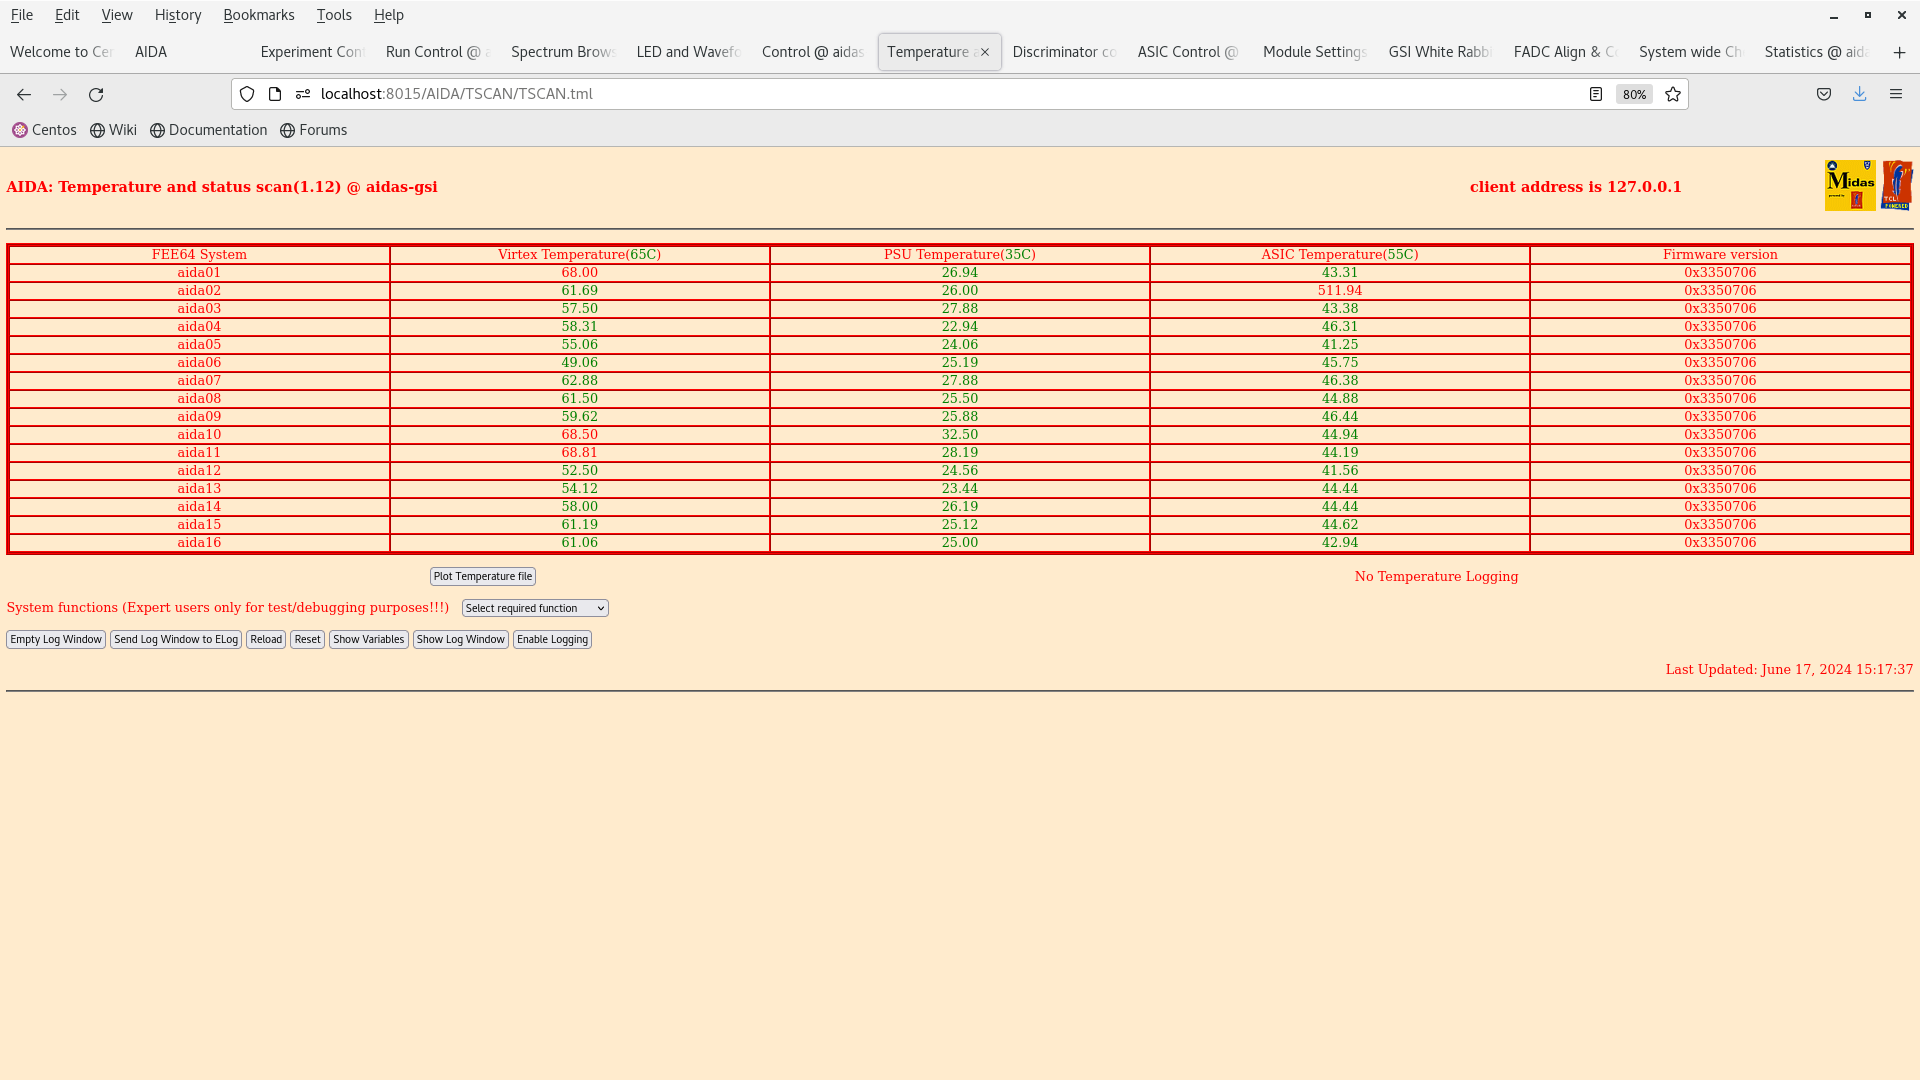Click the Reload button
The image size is (1920, 1080).
click(x=265, y=640)
